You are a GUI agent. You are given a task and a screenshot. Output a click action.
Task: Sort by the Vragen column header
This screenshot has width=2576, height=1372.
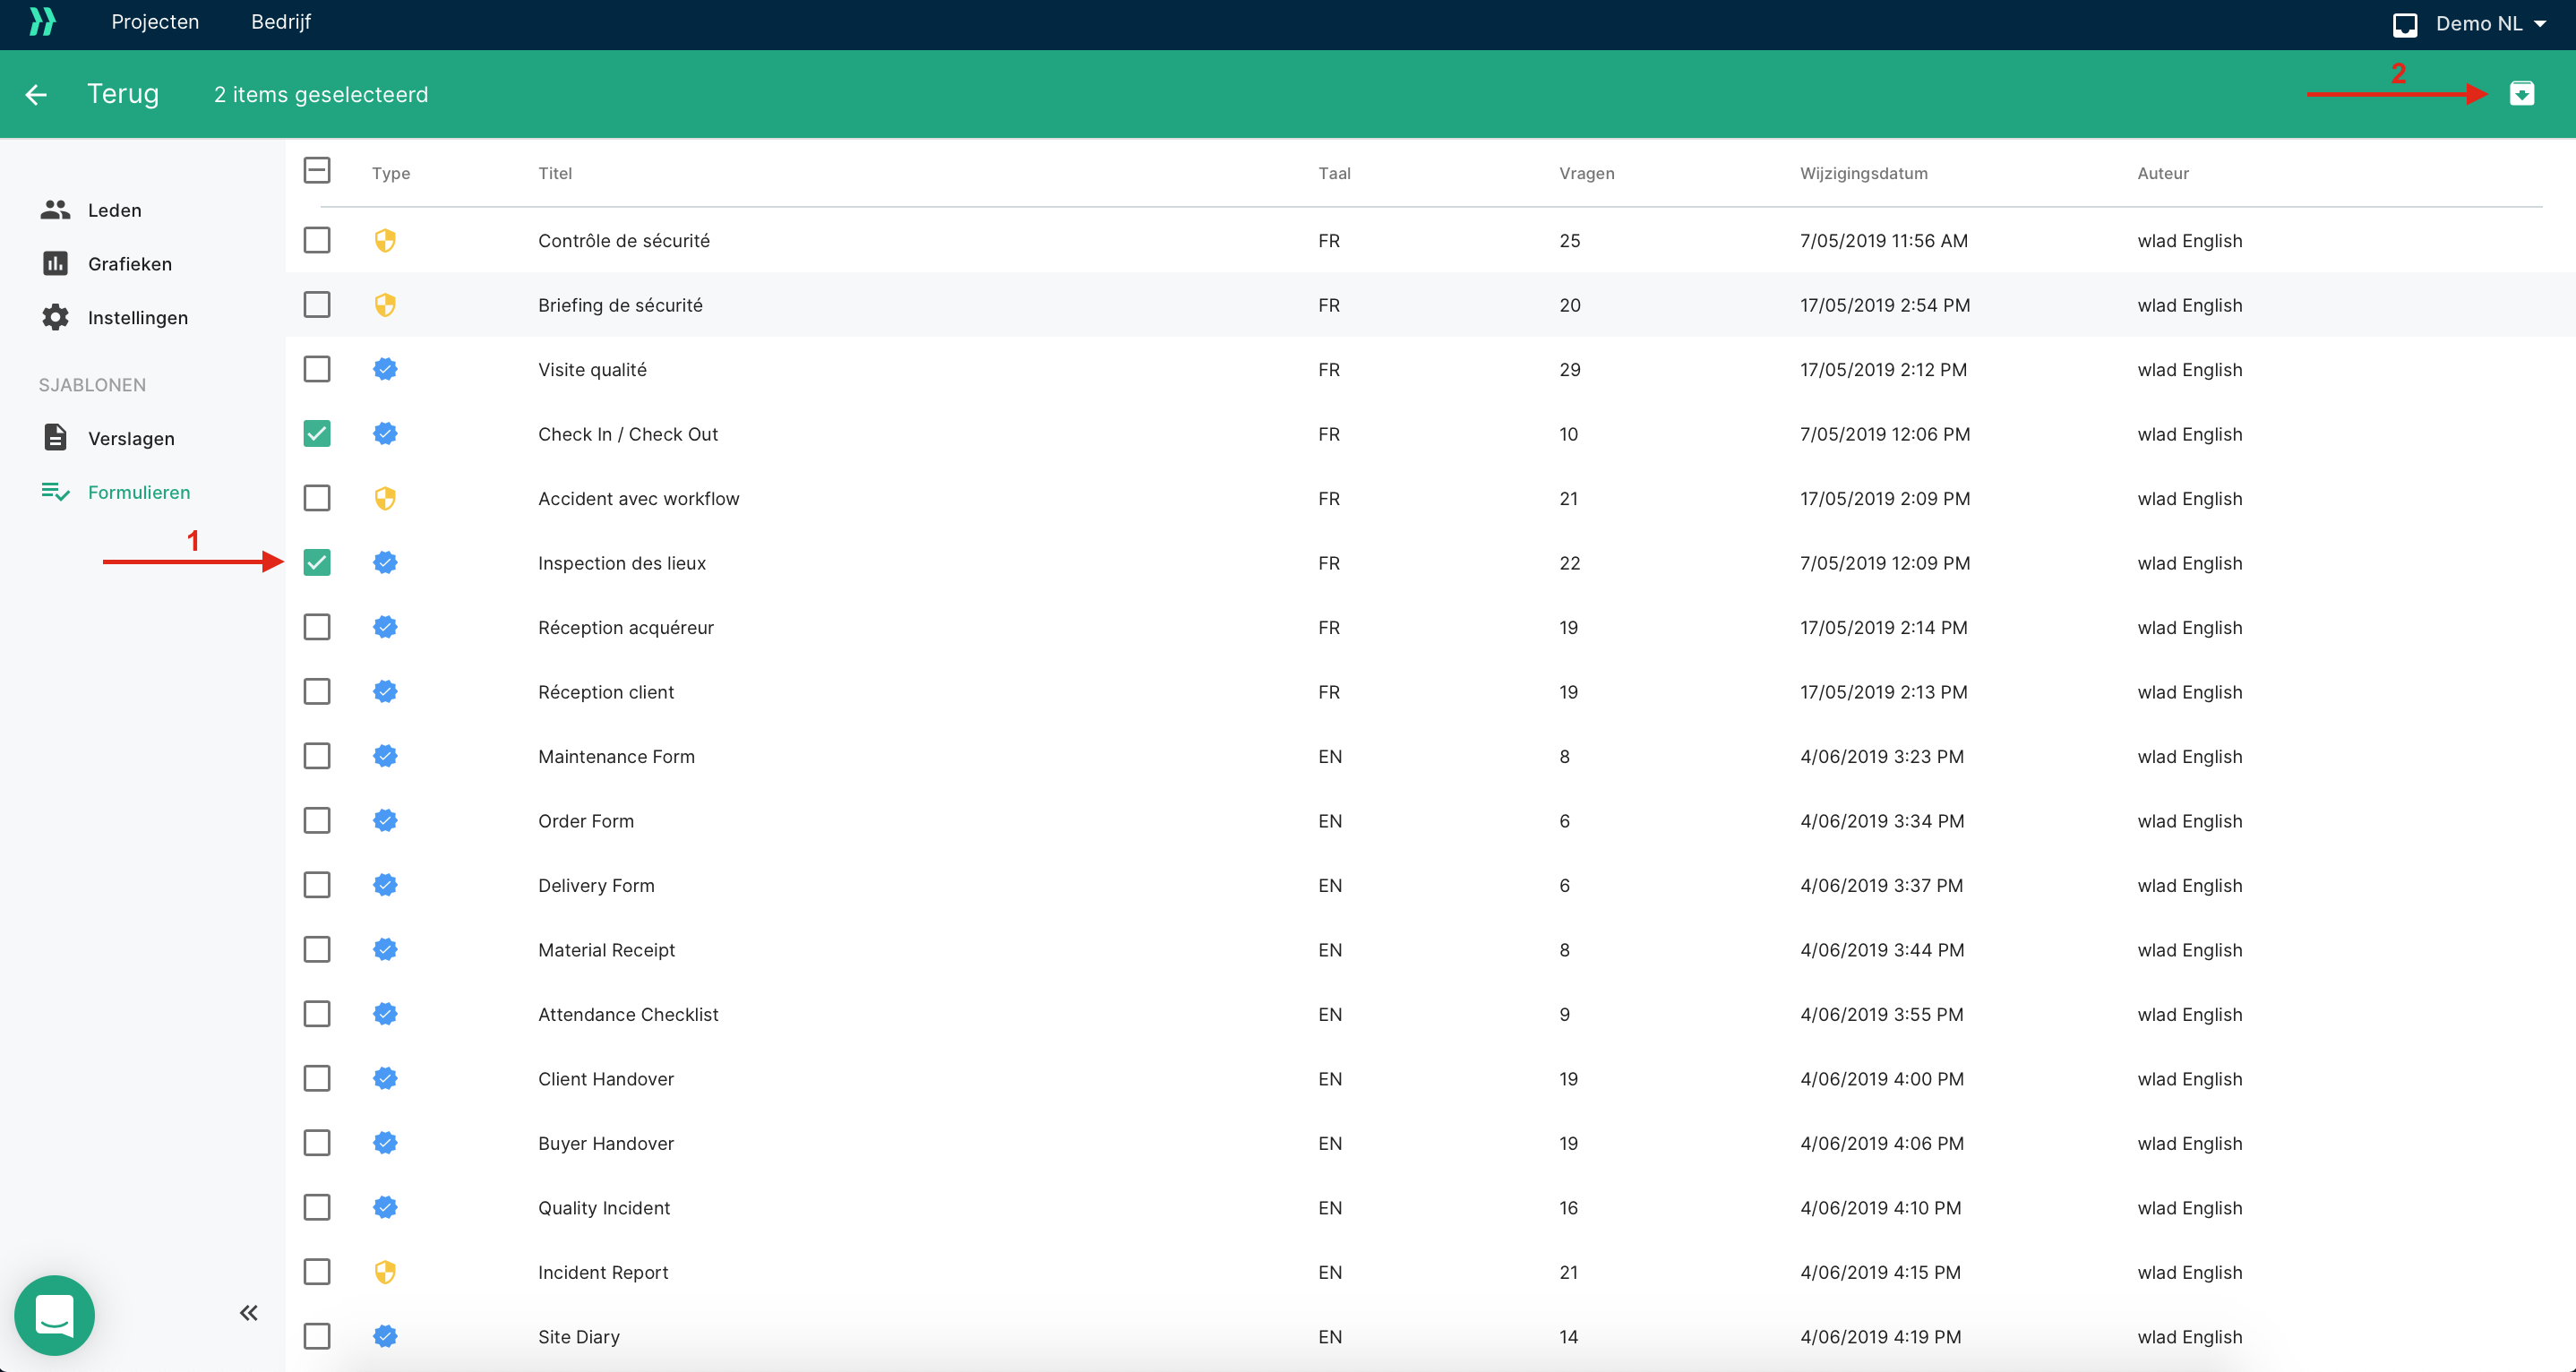[x=1586, y=173]
